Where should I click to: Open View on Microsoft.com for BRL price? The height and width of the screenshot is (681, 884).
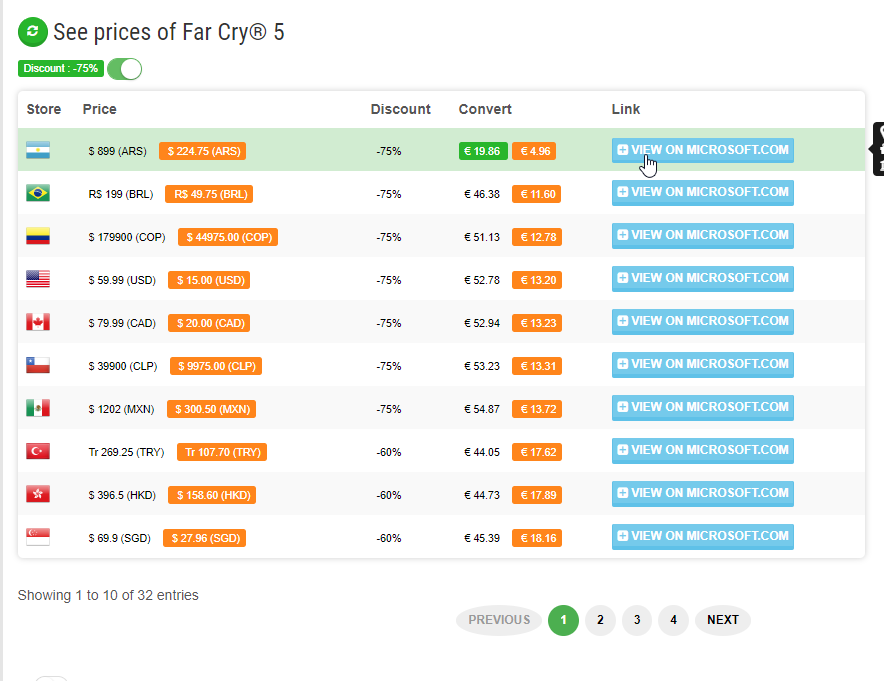pos(702,193)
